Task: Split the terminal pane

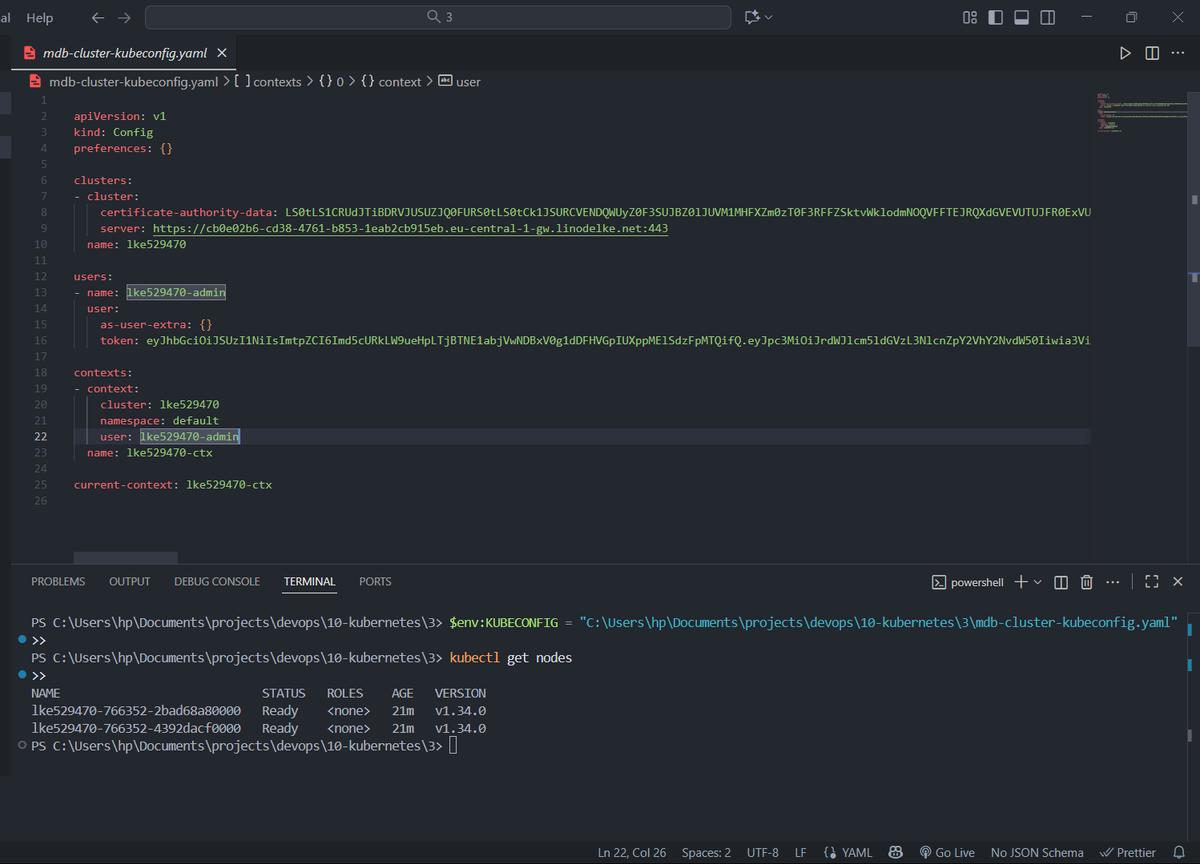Action: pos(1061,582)
